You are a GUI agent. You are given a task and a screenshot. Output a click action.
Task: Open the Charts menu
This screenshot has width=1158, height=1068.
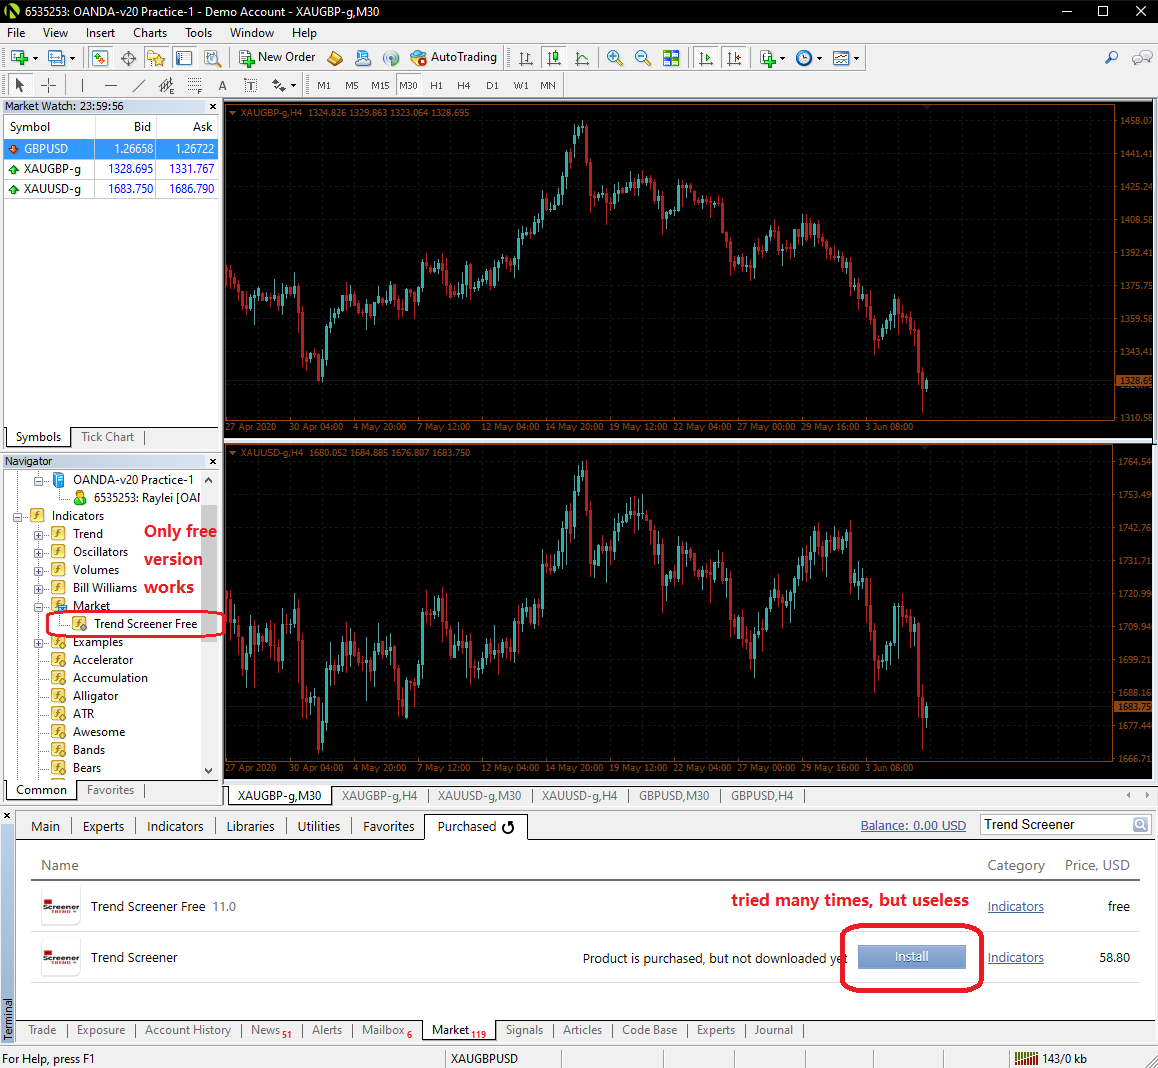click(150, 32)
